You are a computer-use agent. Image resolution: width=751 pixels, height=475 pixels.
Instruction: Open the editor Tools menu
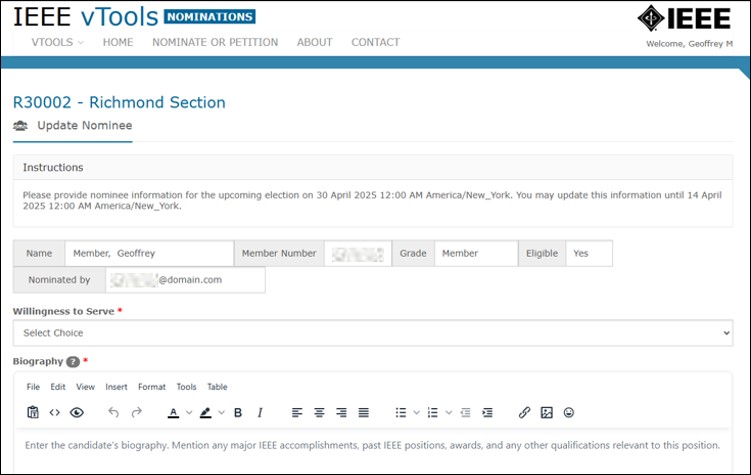pyautogui.click(x=186, y=387)
